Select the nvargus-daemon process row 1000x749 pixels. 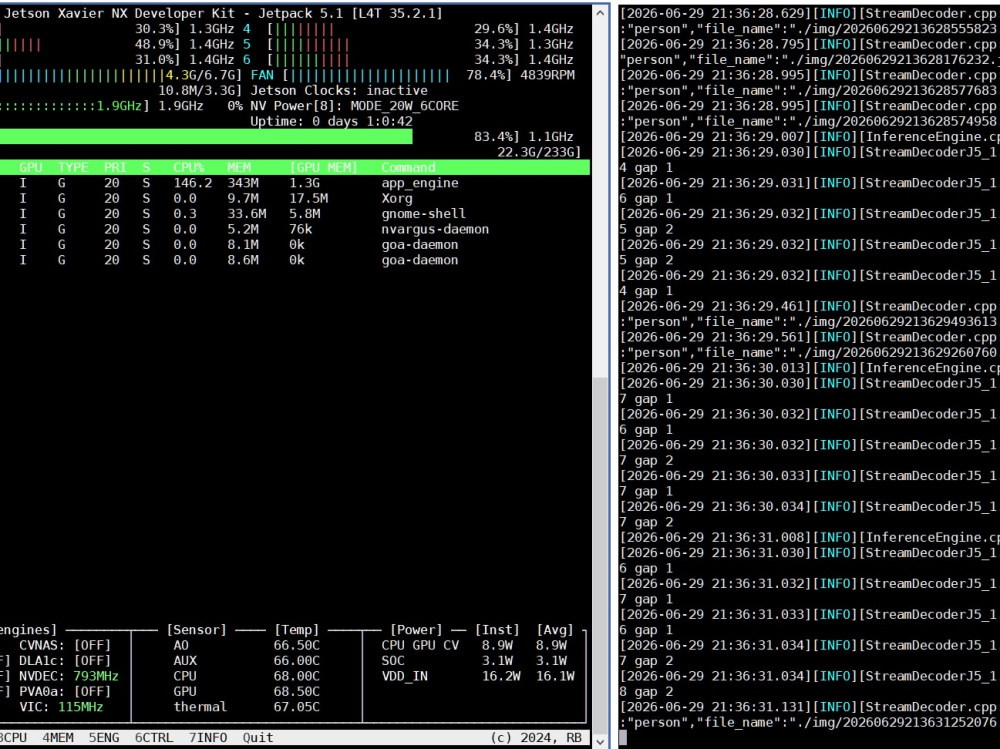pyautogui.click(x=295, y=229)
